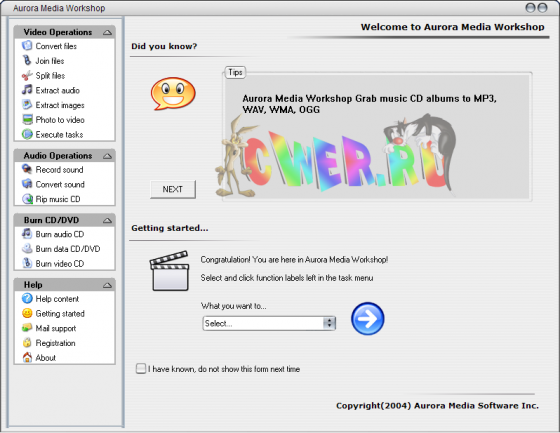Click the Record sound icon
The image size is (560, 433).
tap(27, 169)
